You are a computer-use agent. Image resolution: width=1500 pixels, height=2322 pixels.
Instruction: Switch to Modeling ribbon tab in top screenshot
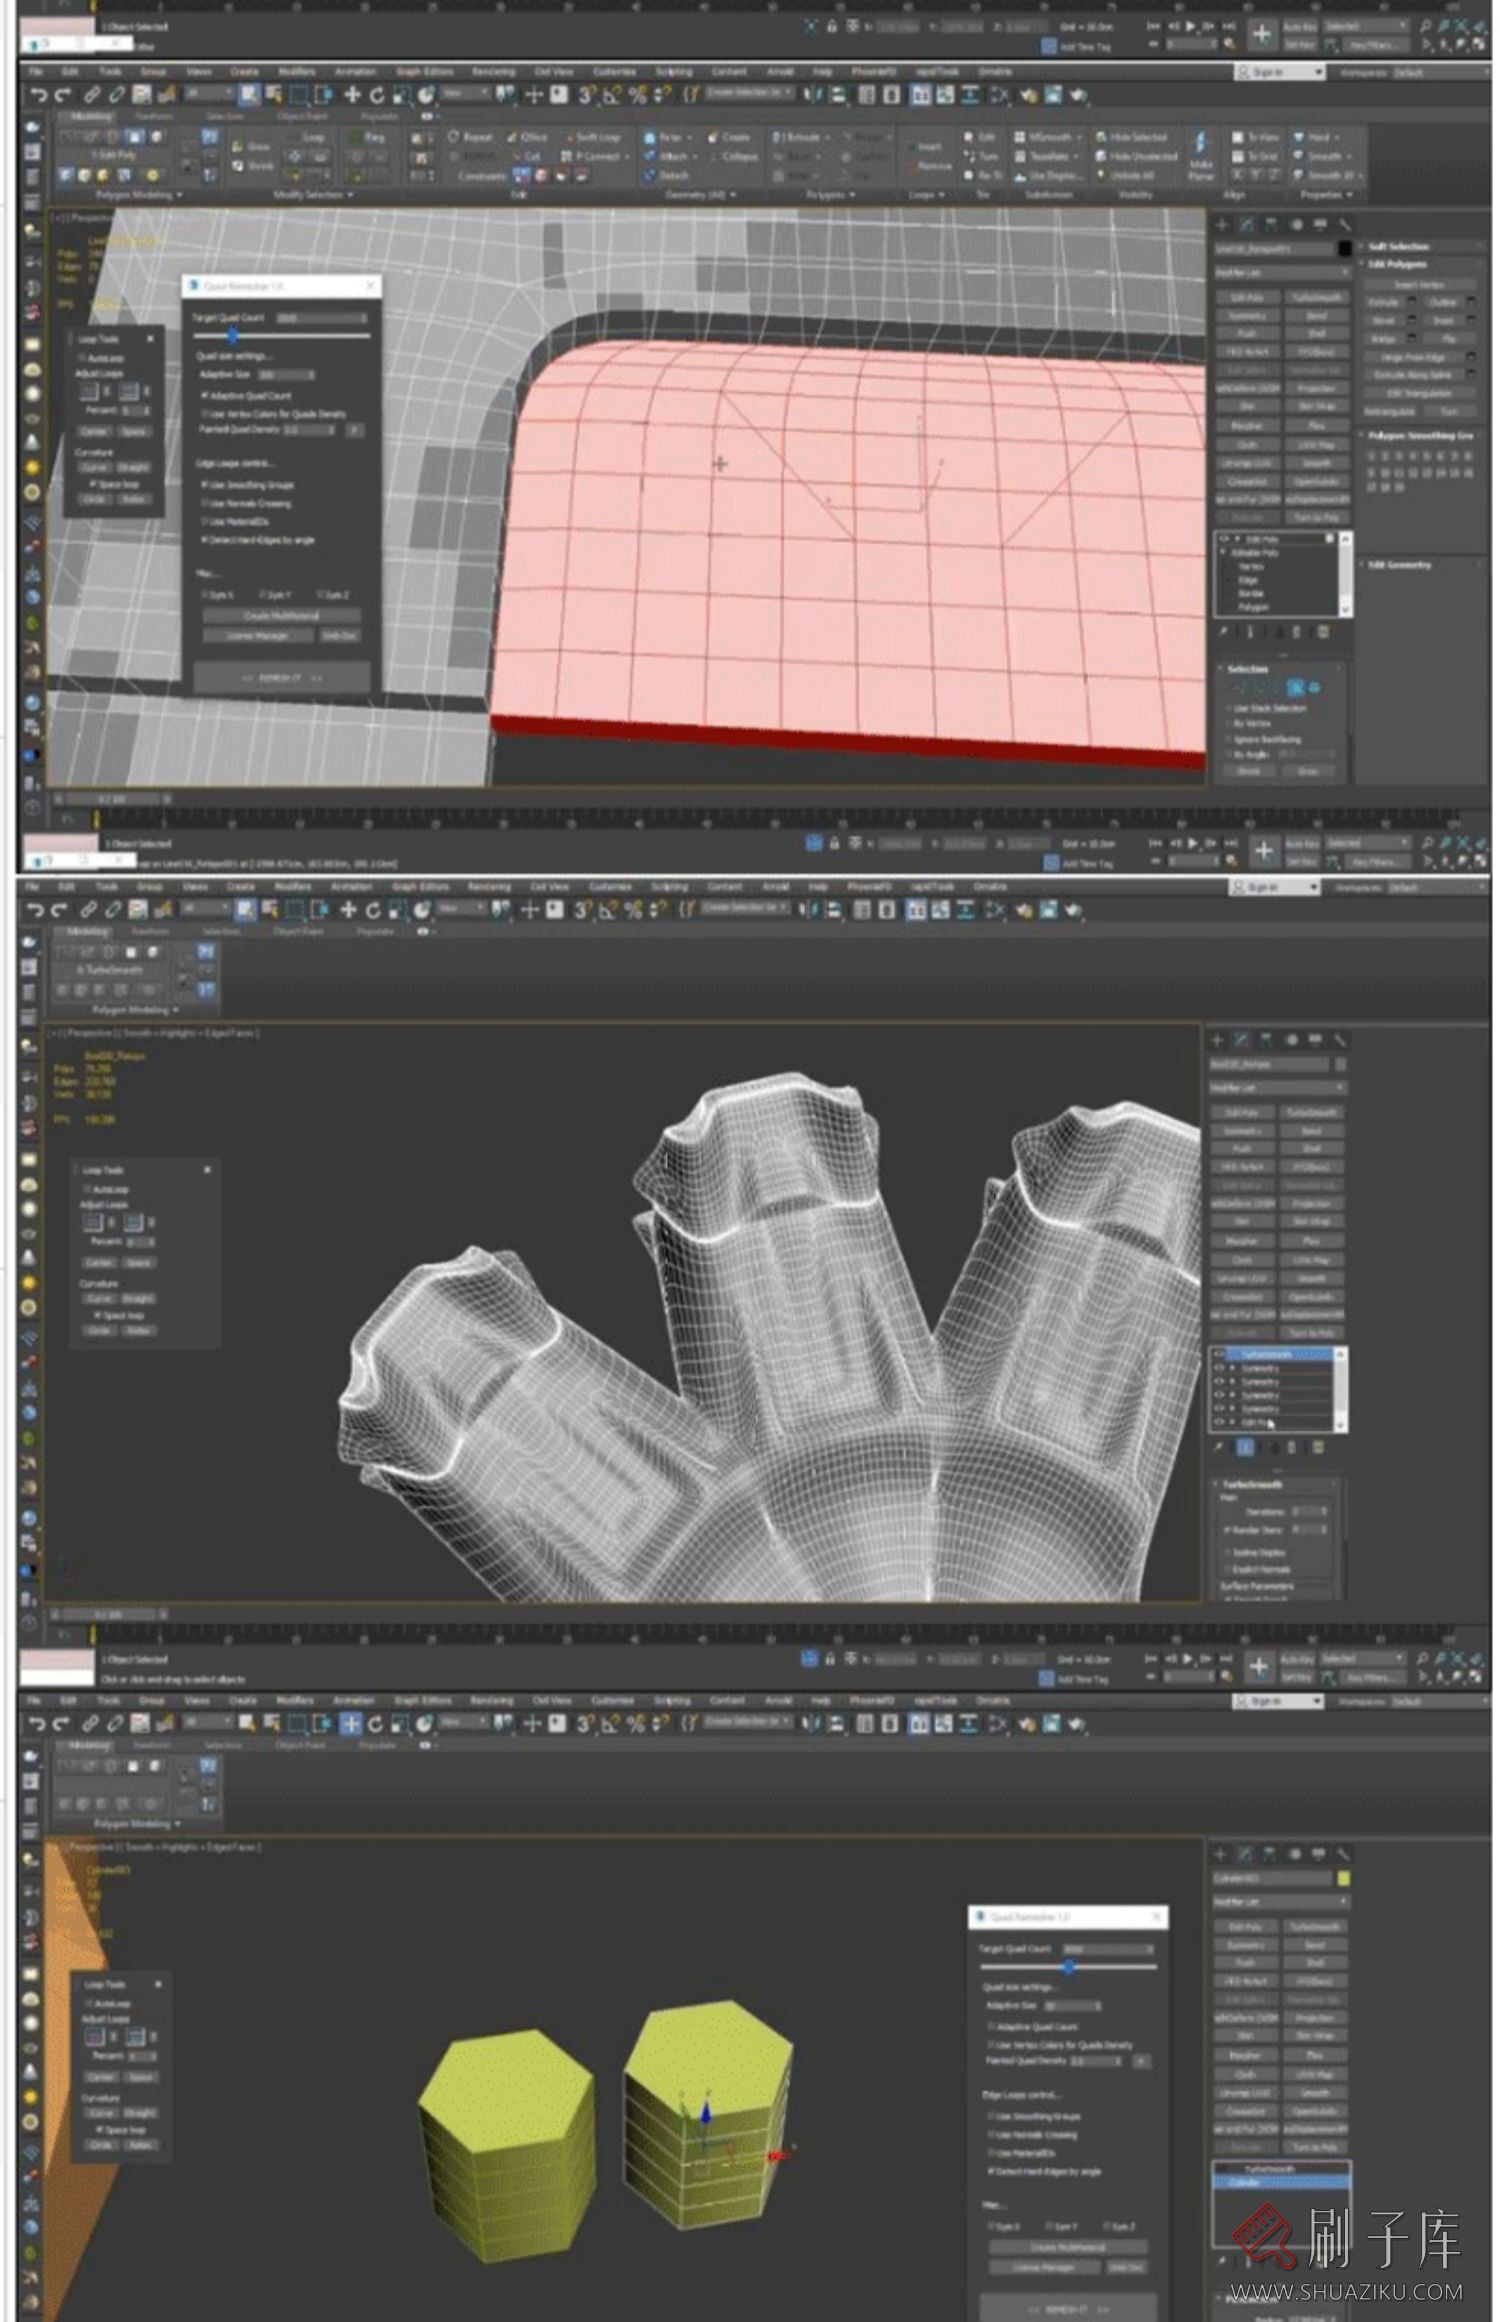click(x=90, y=116)
